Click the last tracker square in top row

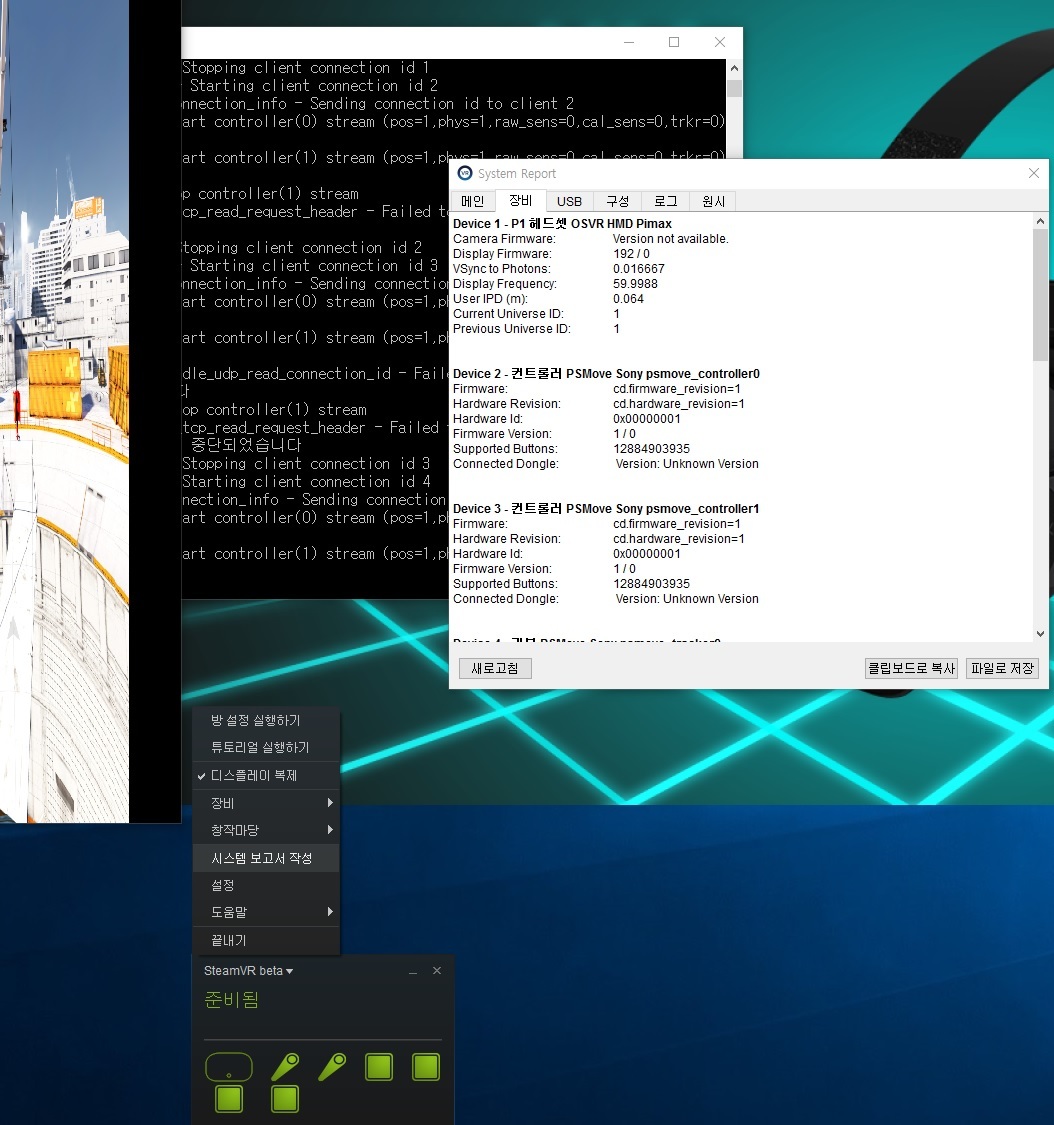pos(426,1067)
